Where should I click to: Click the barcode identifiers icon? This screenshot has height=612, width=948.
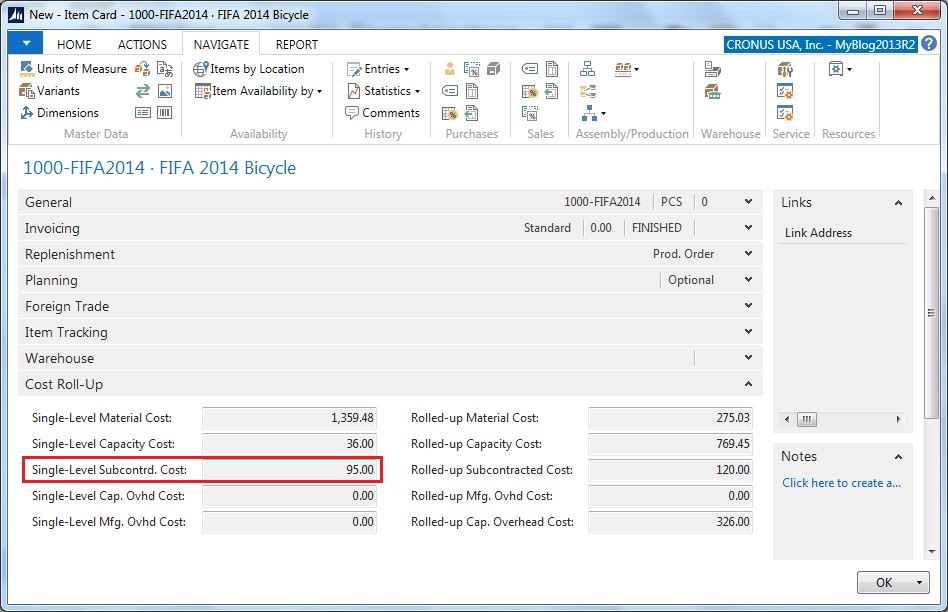[164, 112]
